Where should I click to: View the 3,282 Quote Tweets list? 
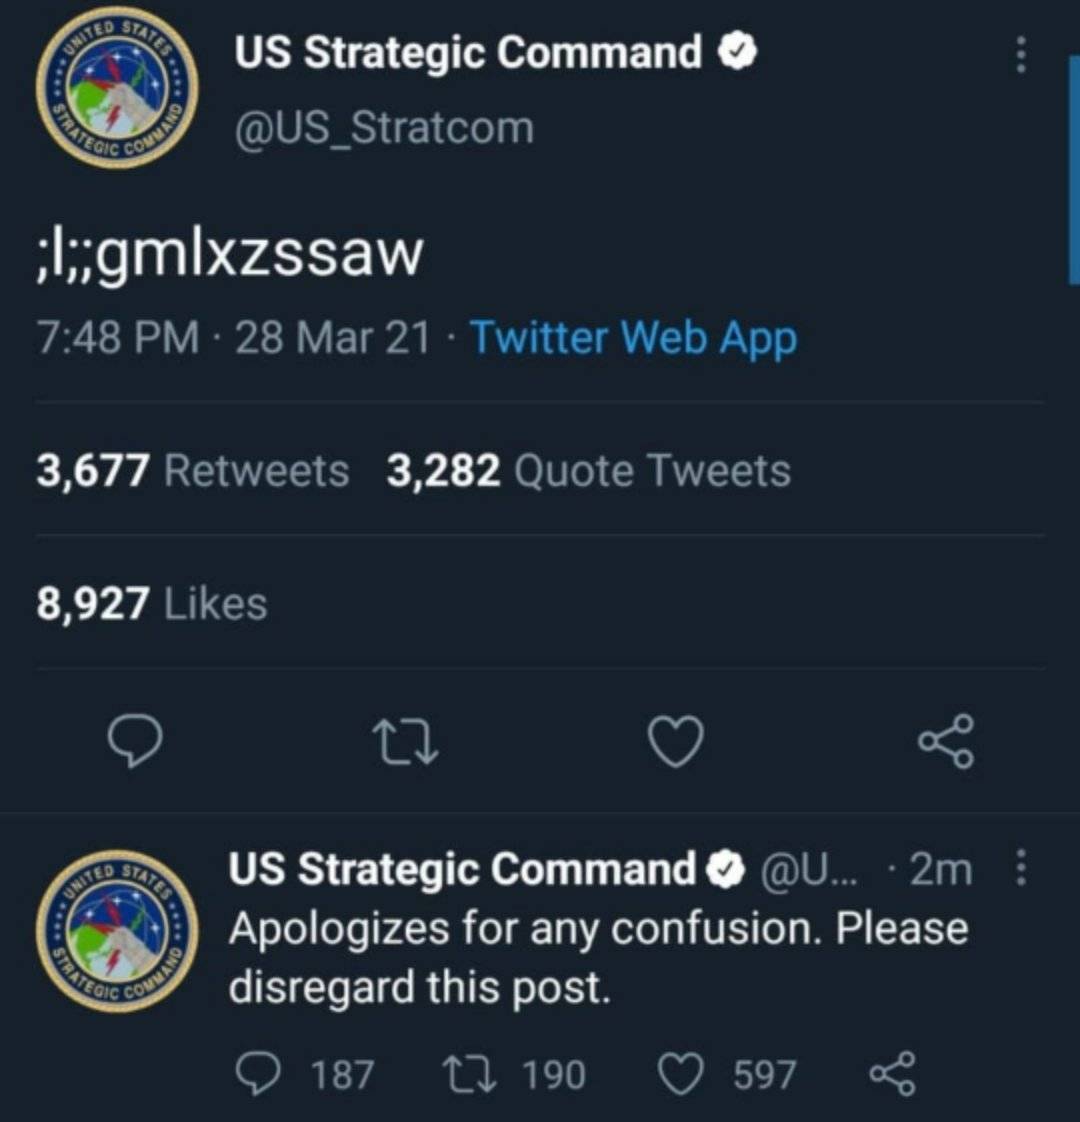[x=589, y=471]
